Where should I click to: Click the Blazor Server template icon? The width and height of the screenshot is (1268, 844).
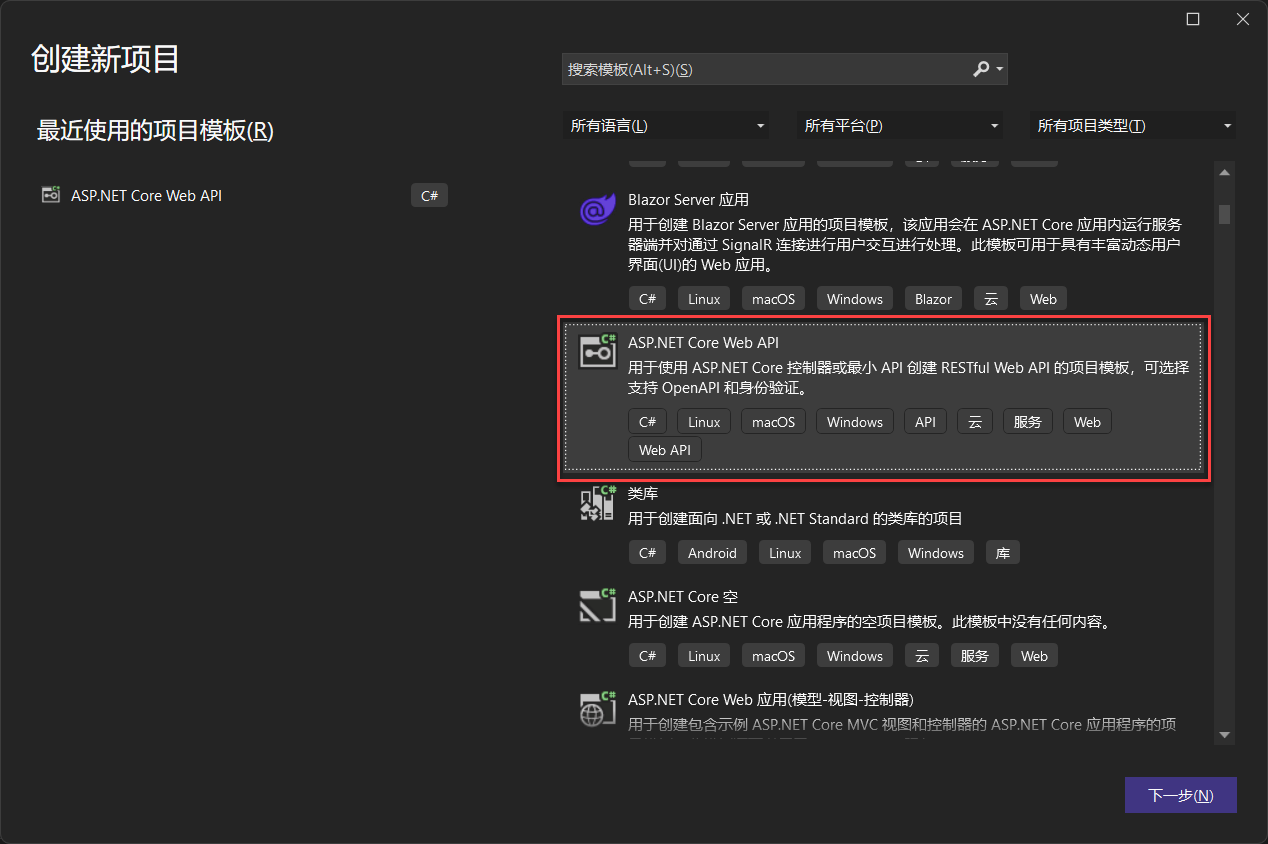coord(597,210)
